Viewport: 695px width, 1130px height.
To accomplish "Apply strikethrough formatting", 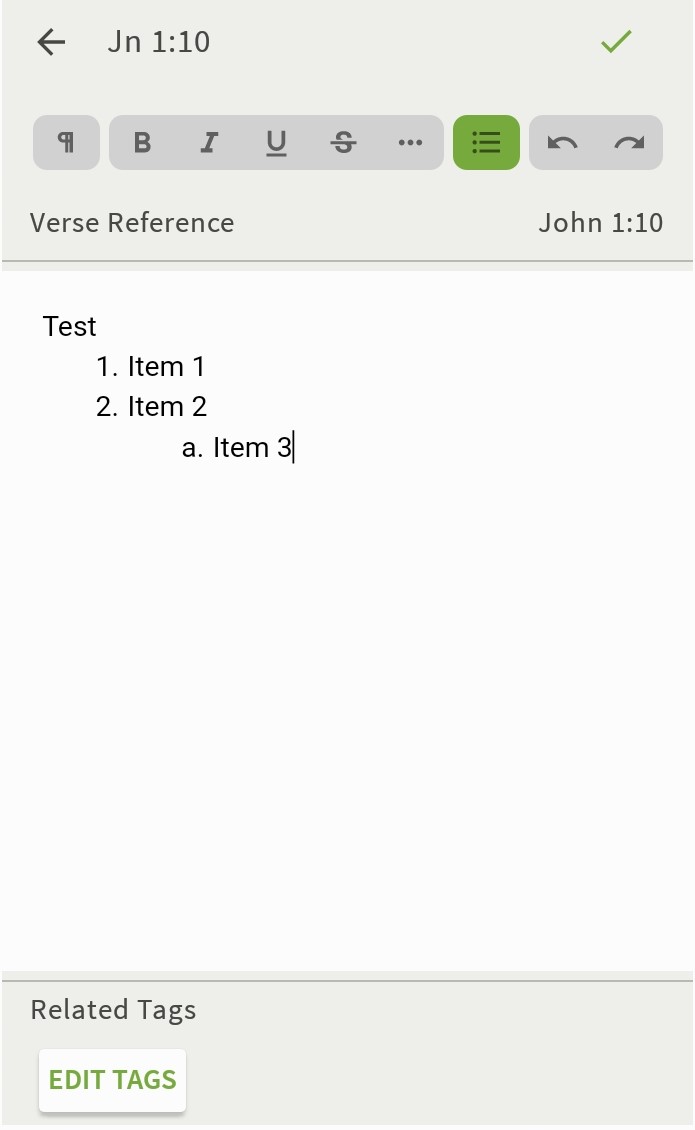I will coord(343,142).
